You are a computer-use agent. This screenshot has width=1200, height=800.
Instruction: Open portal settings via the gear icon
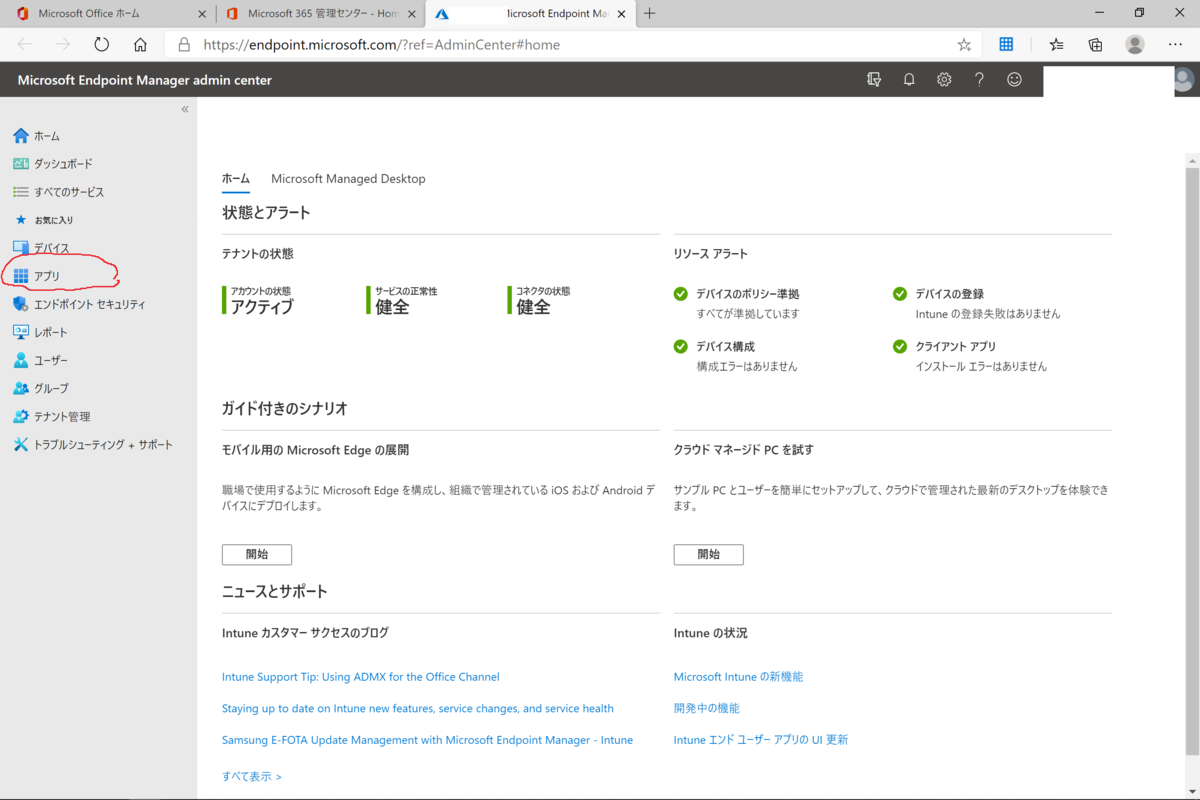pos(943,79)
